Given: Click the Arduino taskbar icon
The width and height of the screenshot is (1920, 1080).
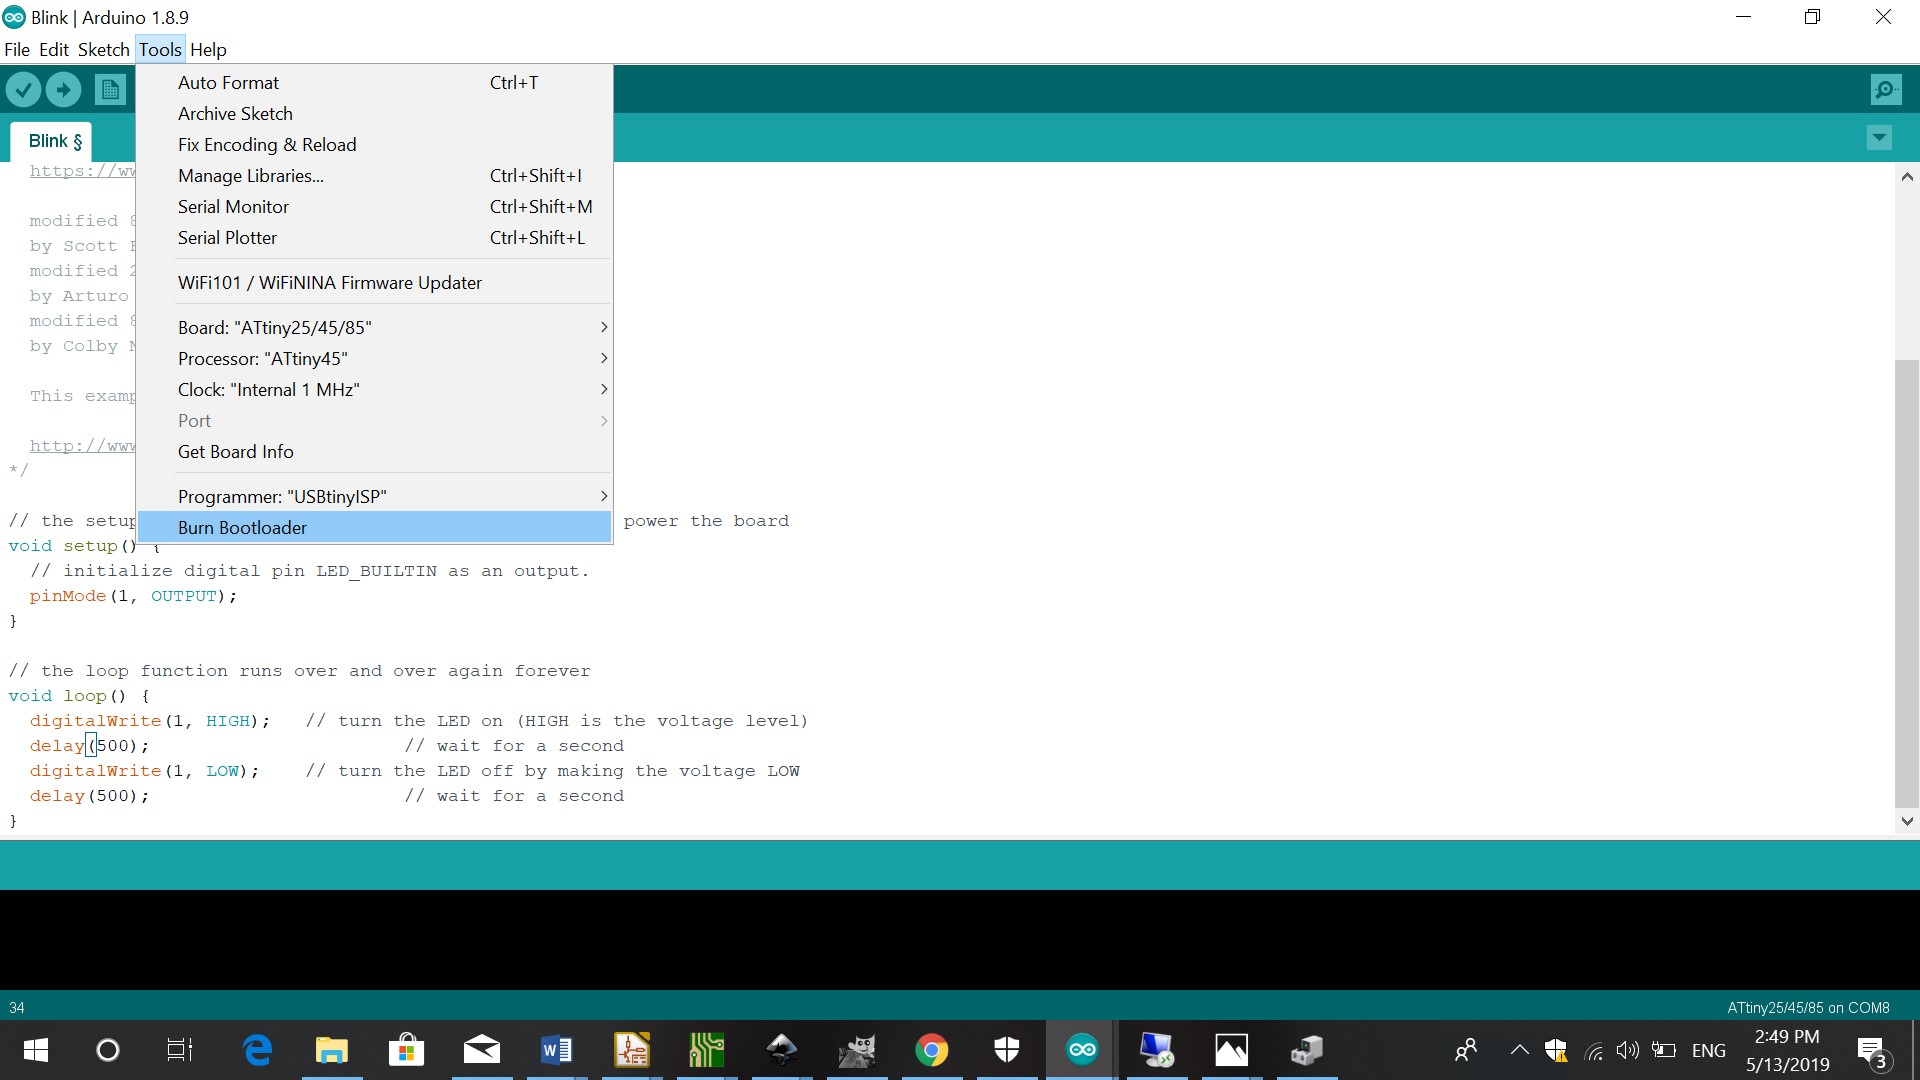Looking at the screenshot, I should (x=1082, y=1050).
